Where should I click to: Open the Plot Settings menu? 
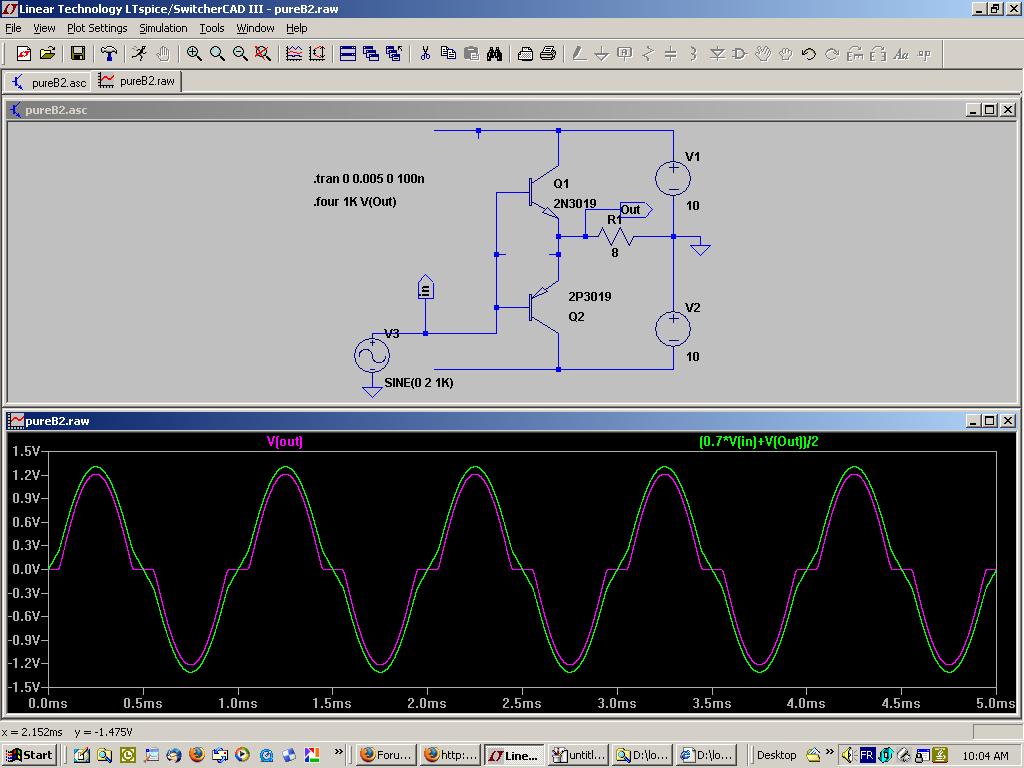click(97, 28)
